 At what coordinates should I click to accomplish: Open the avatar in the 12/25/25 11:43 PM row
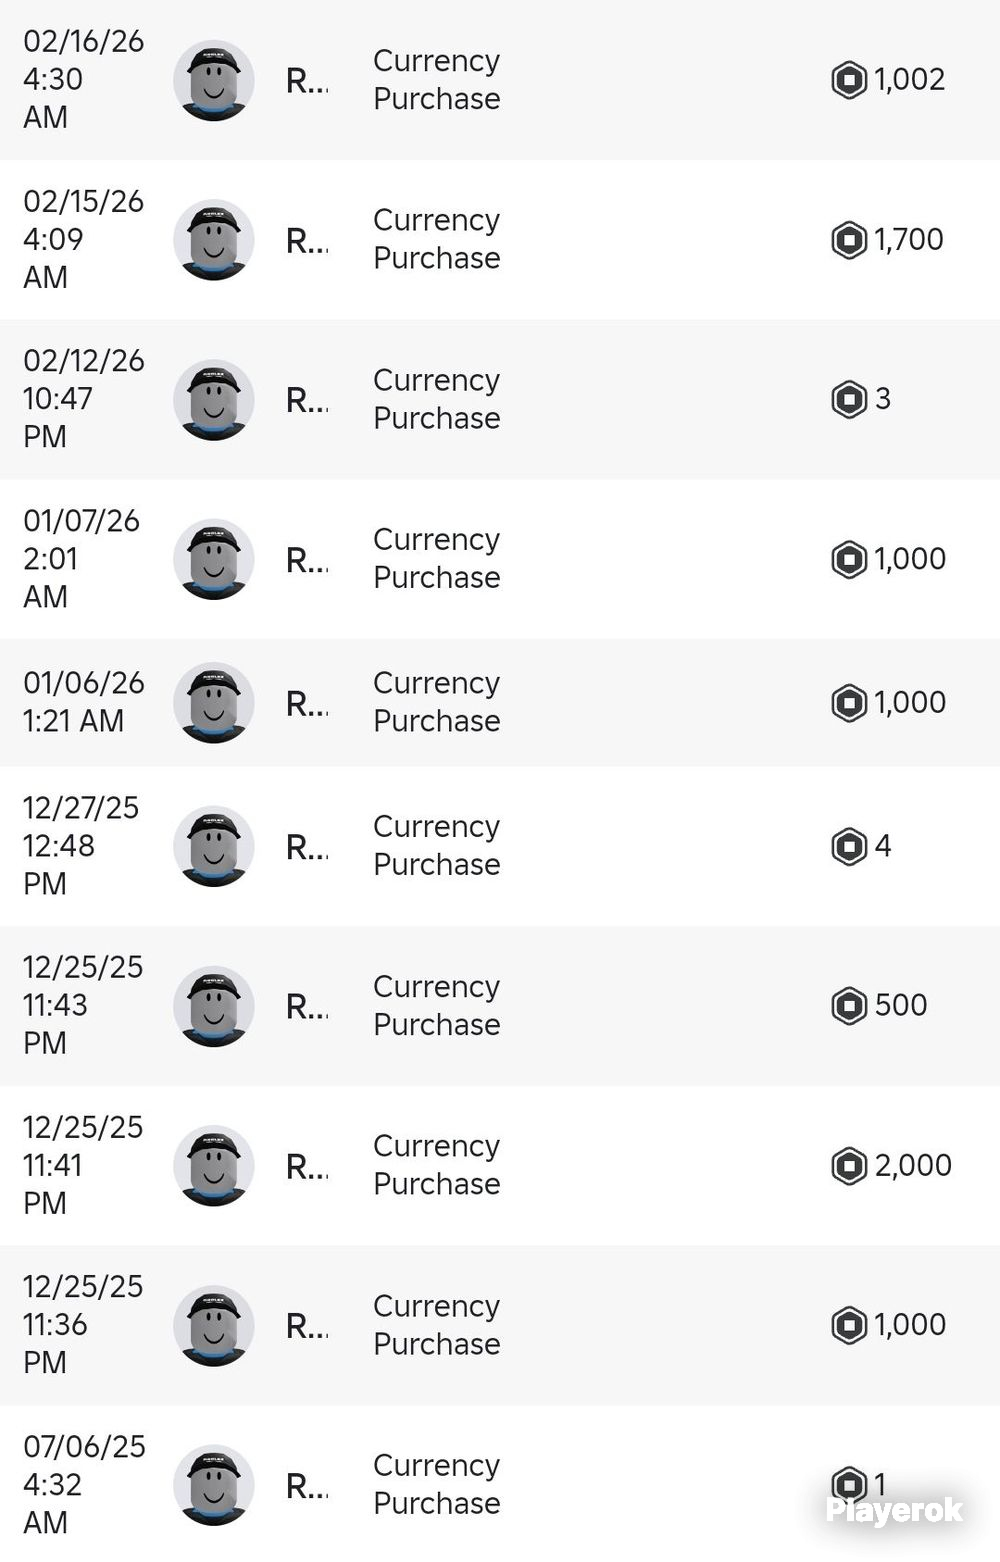213,1006
